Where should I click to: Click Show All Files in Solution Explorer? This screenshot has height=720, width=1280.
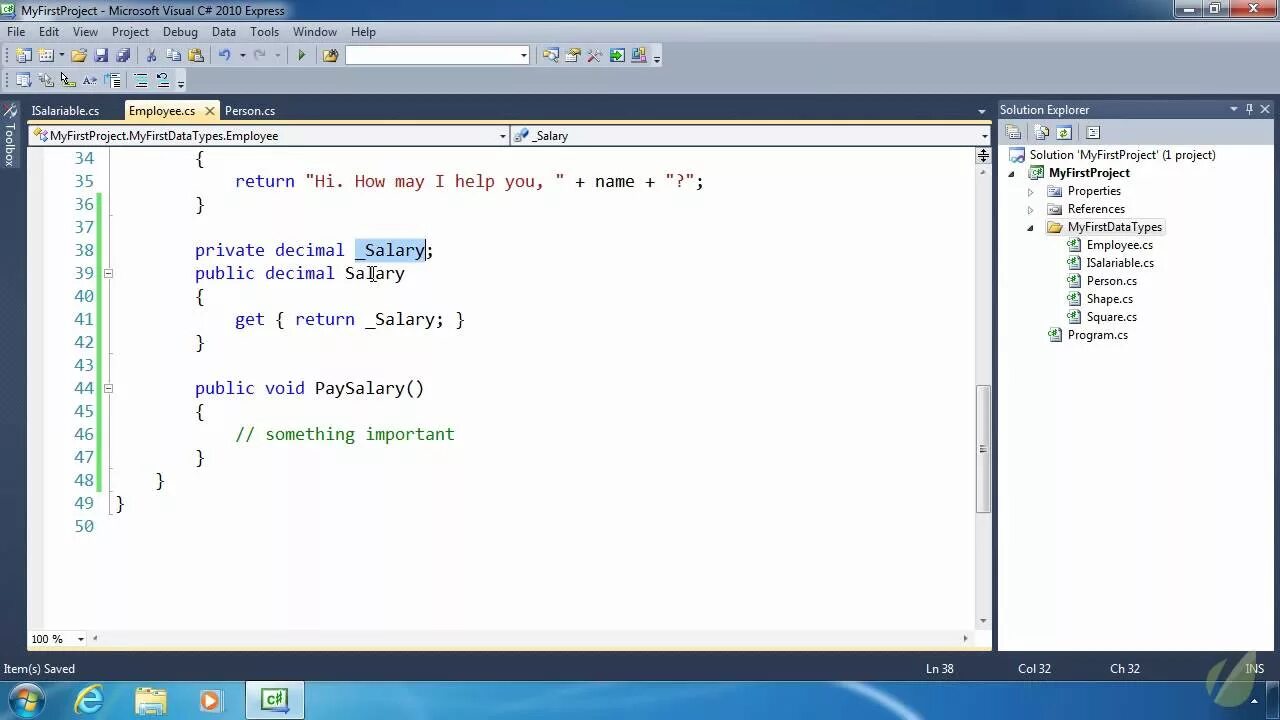coord(1042,132)
